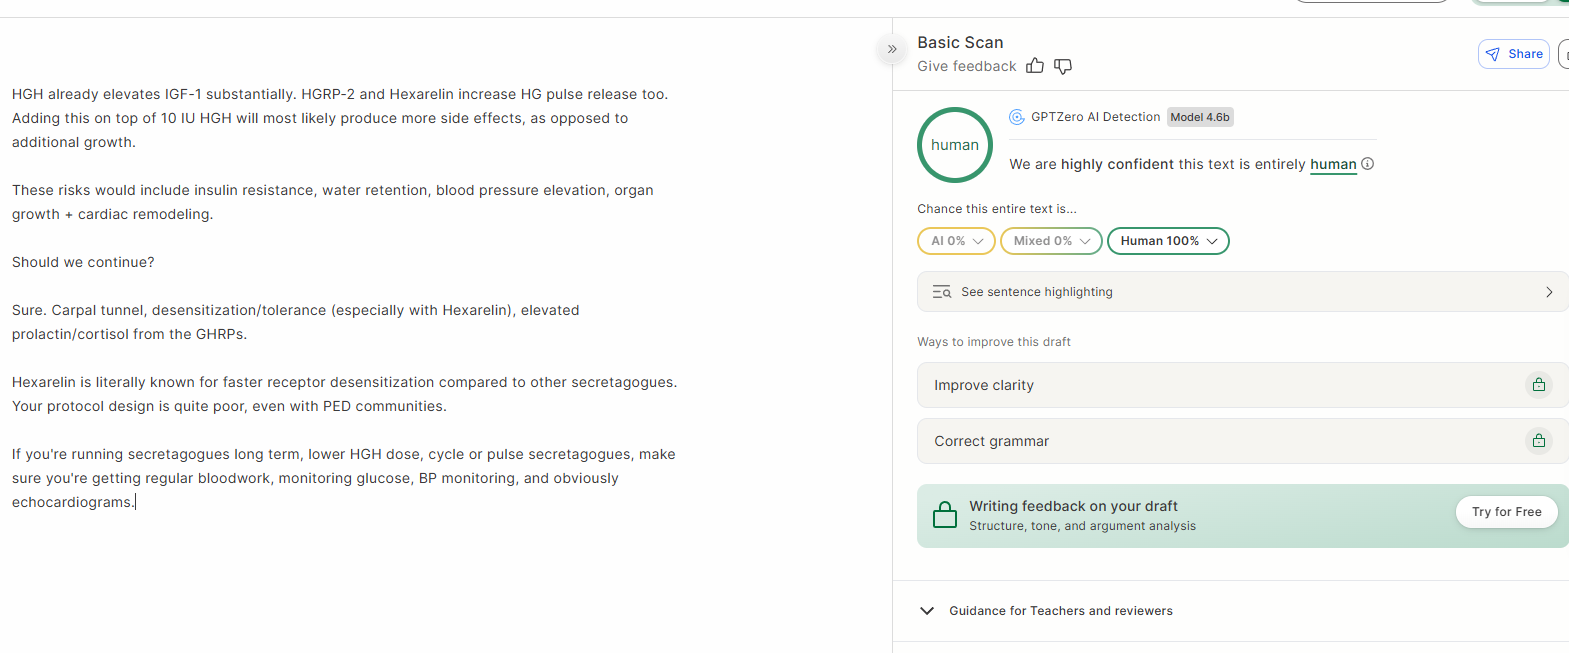1569x653 pixels.
Task: Collapse the scan results side panel
Action: tap(892, 49)
